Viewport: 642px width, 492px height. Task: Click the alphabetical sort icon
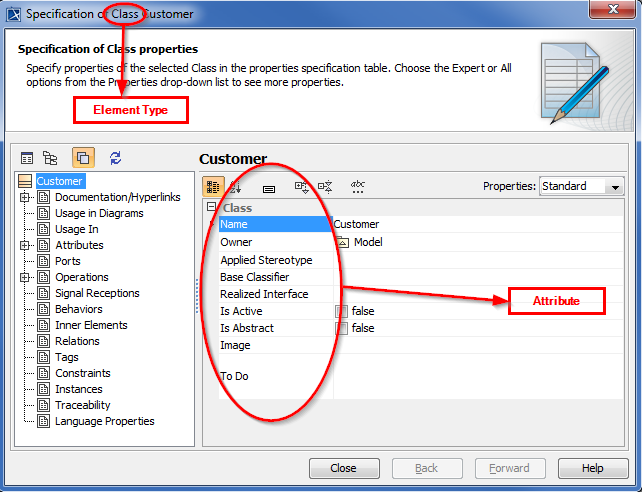[235, 187]
